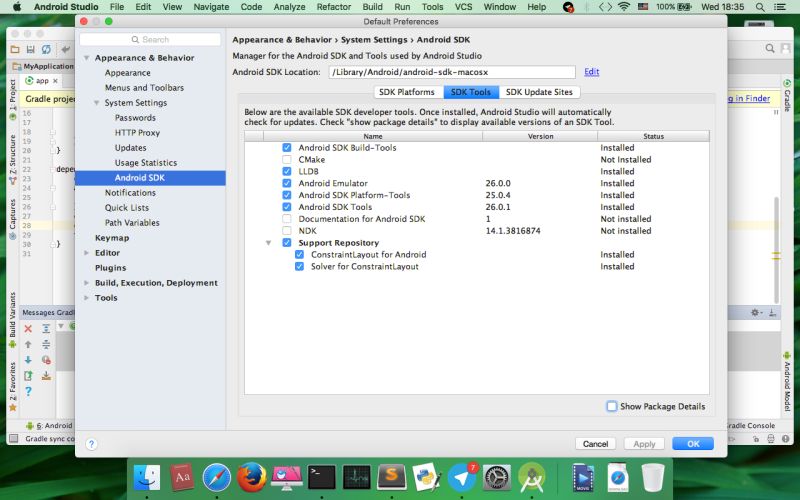
Task: Switch to SDK Update Sites tab
Action: tap(539, 92)
